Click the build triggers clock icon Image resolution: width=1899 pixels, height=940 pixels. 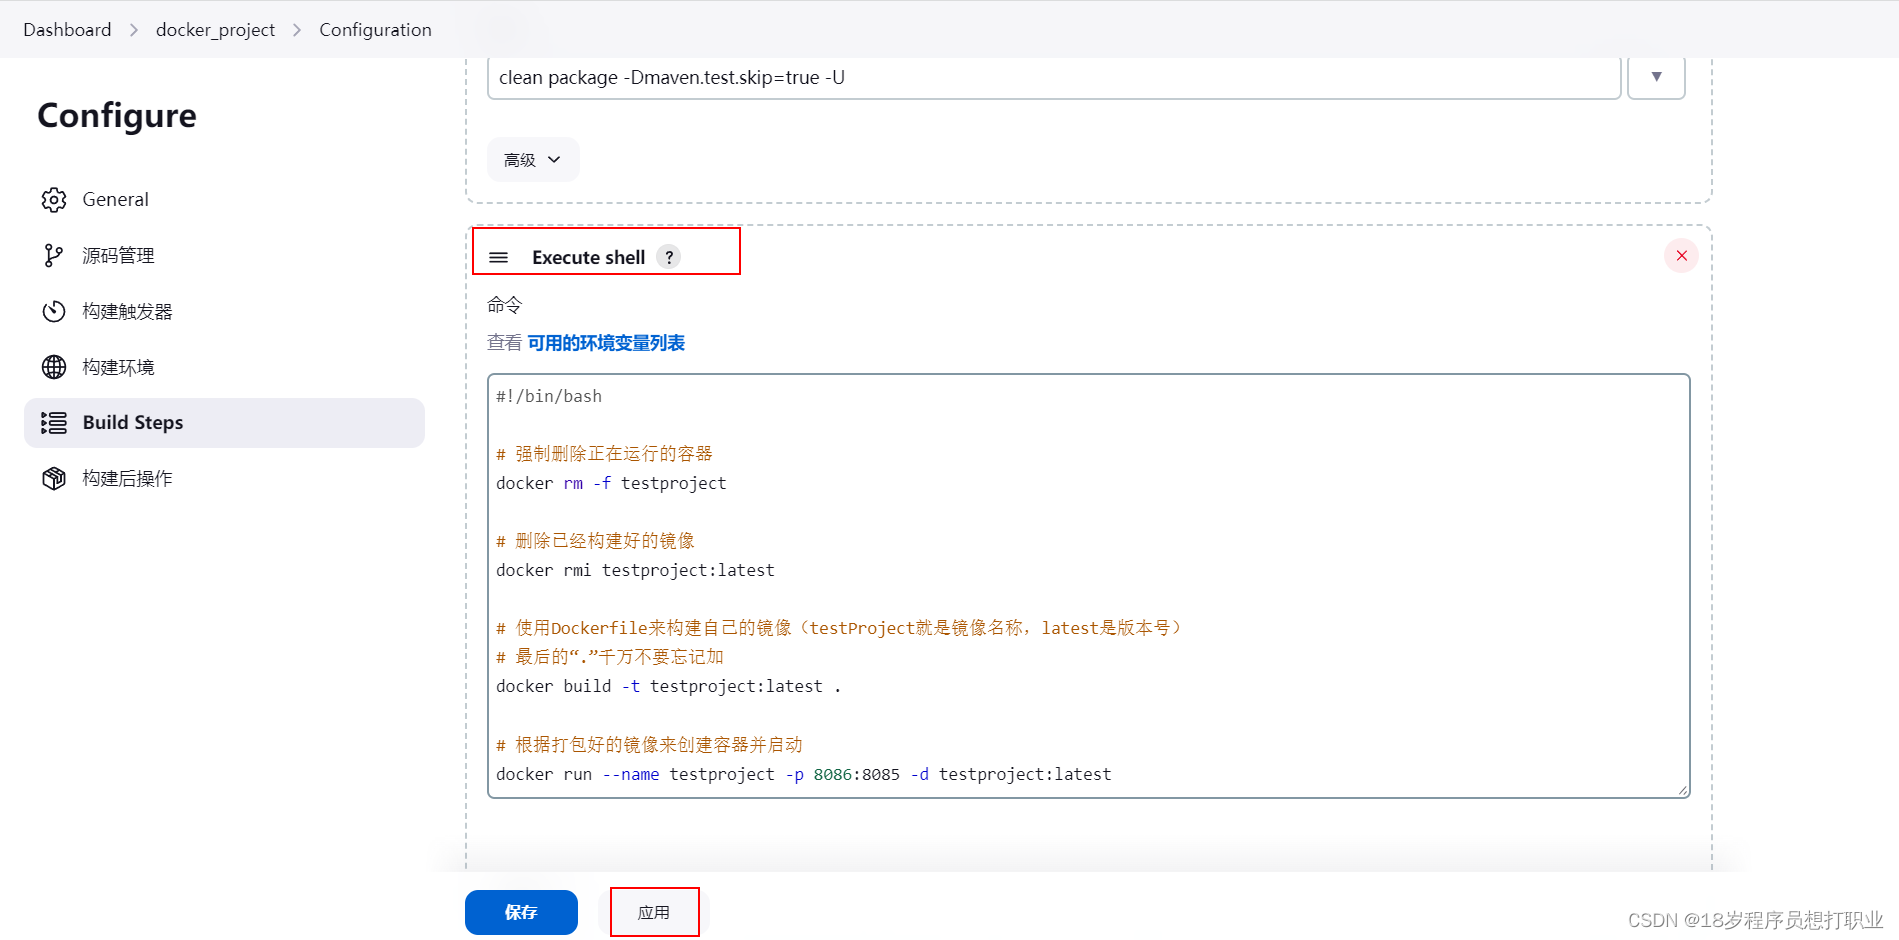(54, 312)
